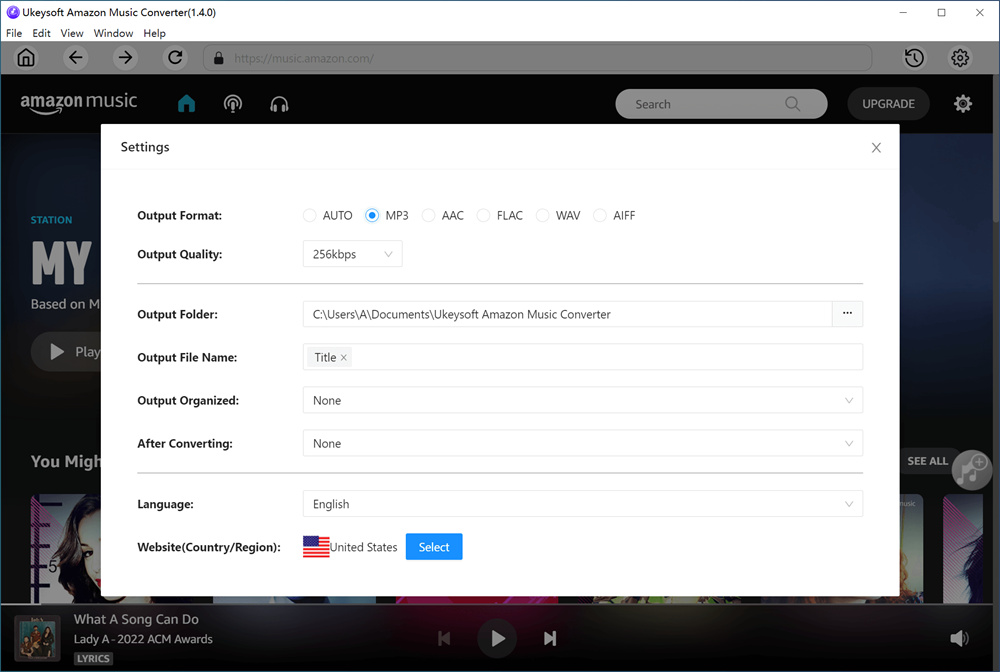1000x672 pixels.
Task: Click the Output Folder path field
Action: (568, 314)
